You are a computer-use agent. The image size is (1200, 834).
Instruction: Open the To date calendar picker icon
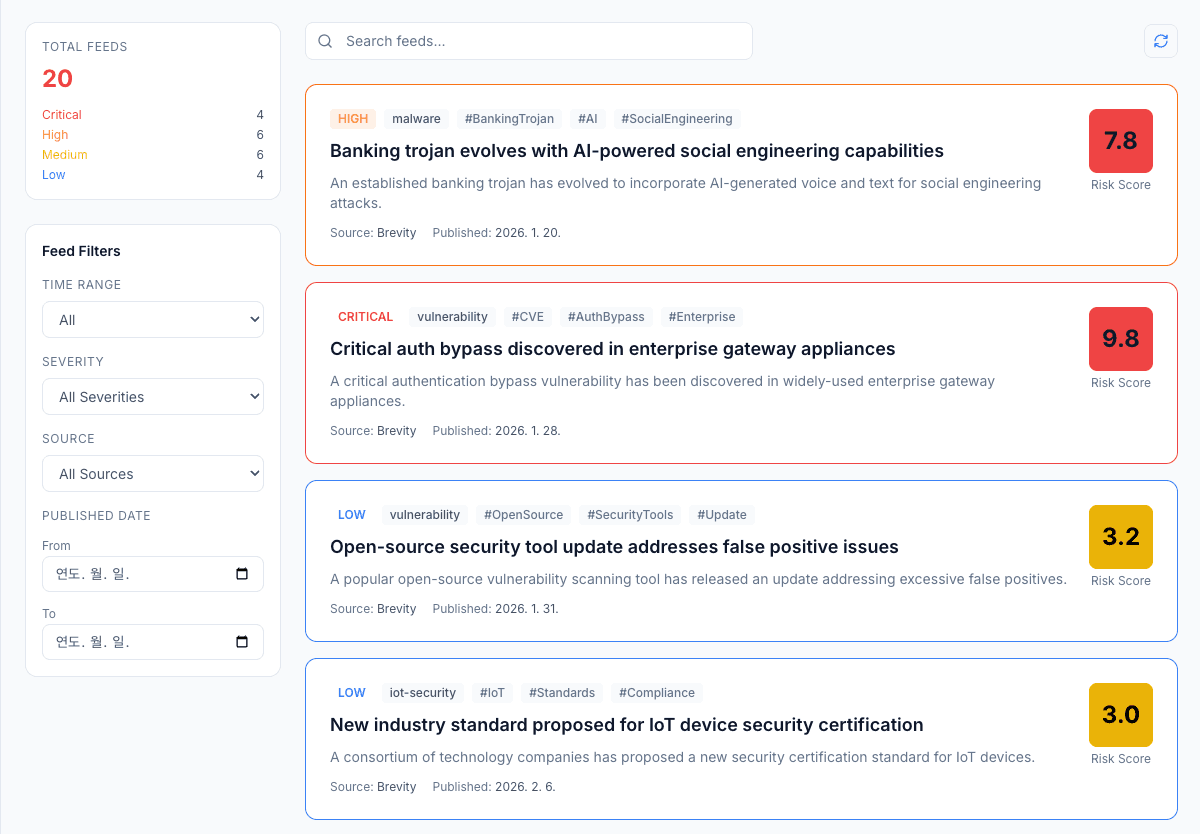(x=242, y=642)
